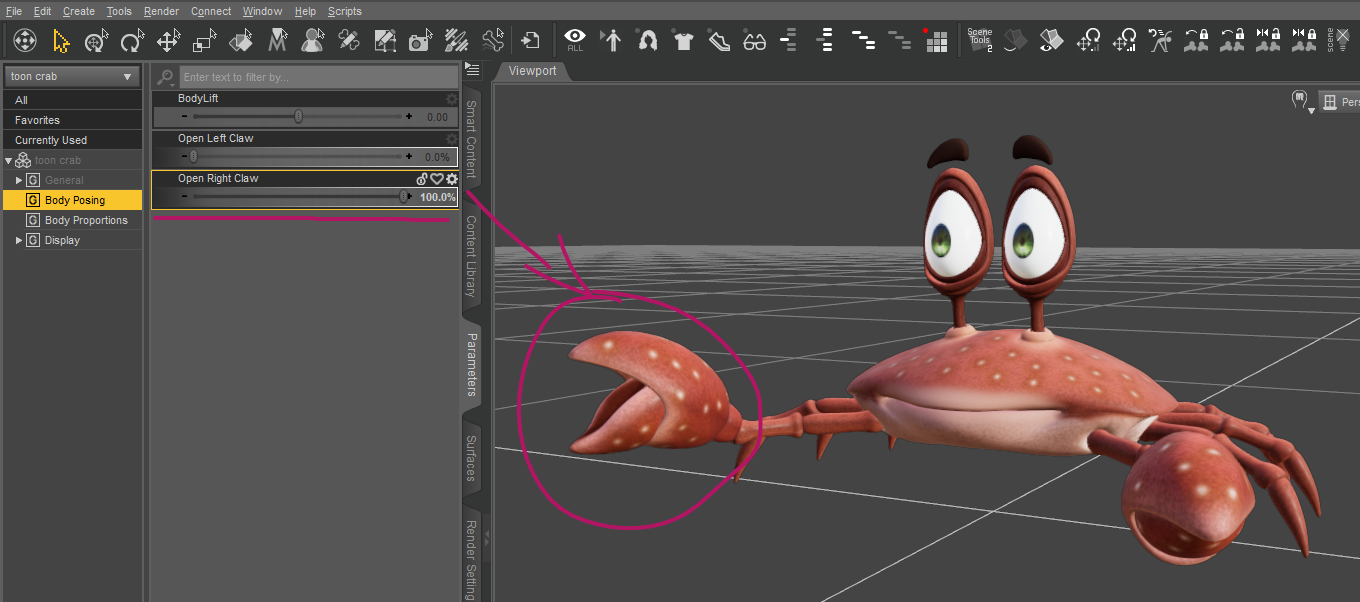
Task: Open the Scene Tools toolbar icon
Action: tap(978, 40)
